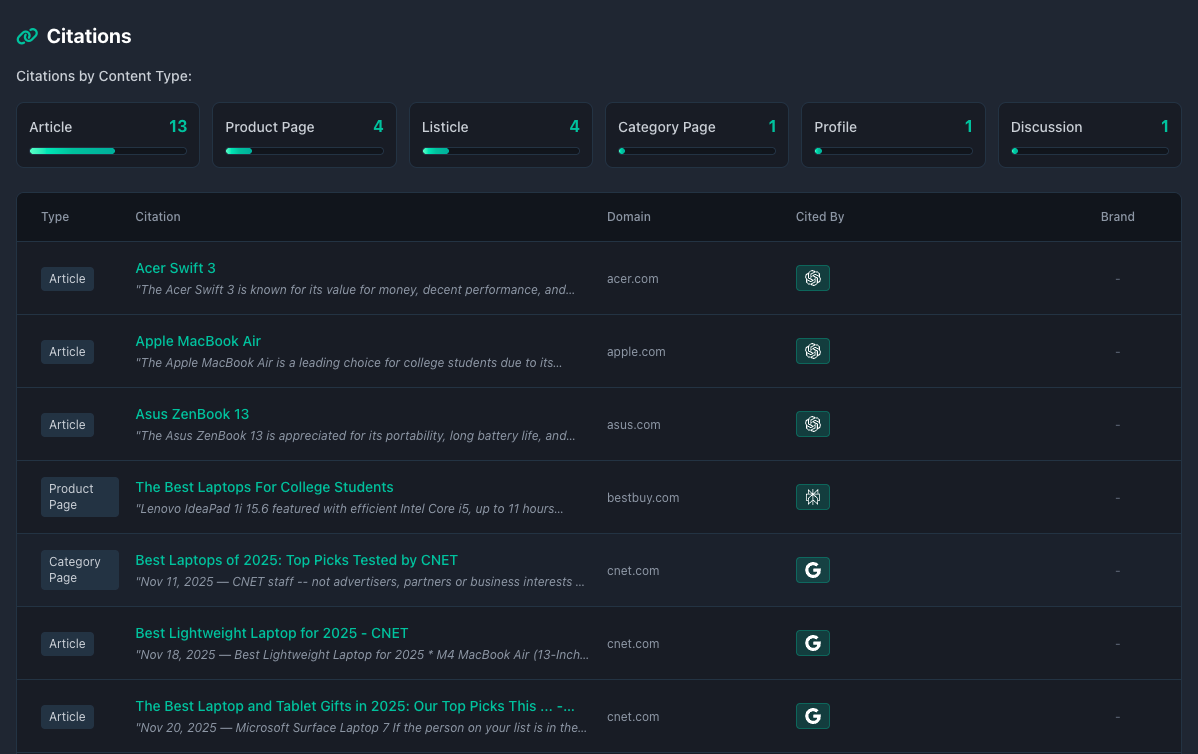Click the Category Page type badge in table
1198x754 pixels.
[x=79, y=570]
